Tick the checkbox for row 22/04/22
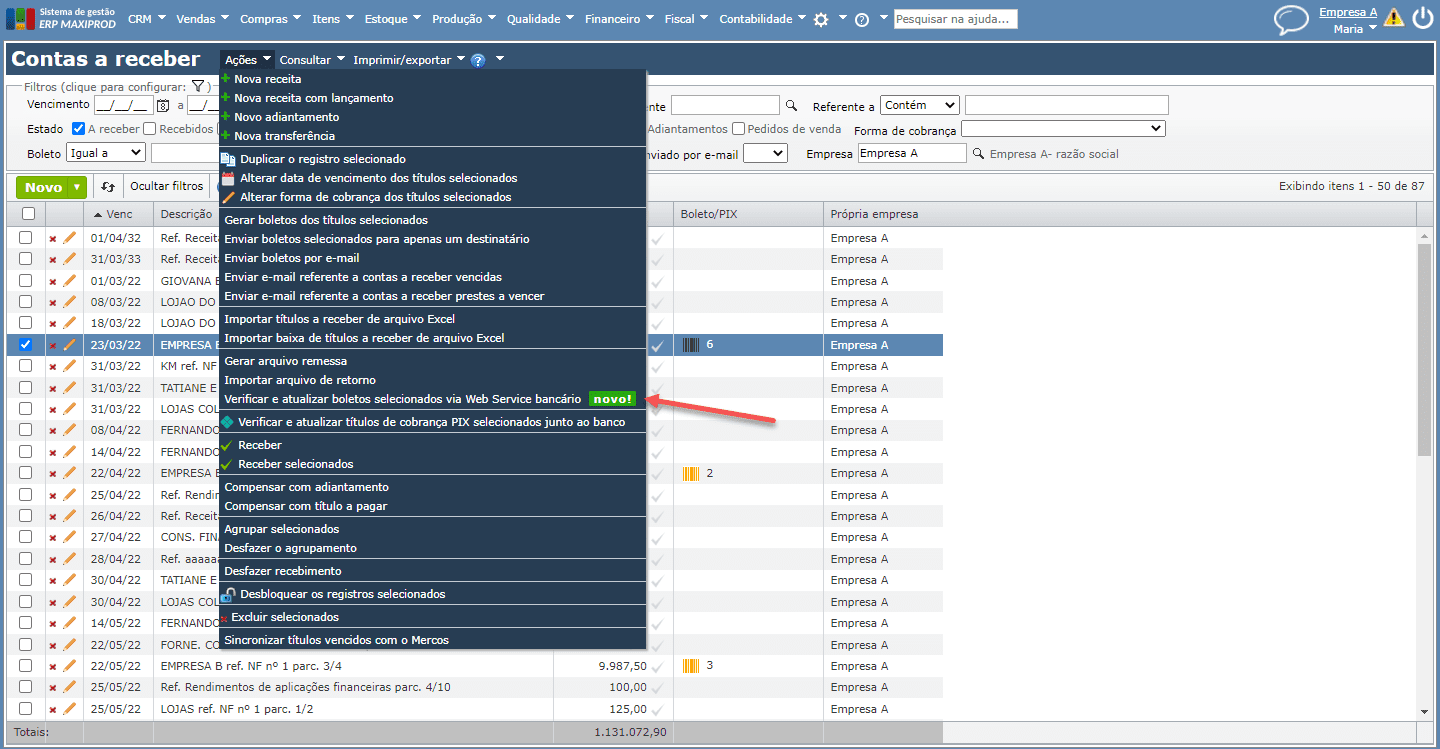The height and width of the screenshot is (749, 1440). [x=26, y=473]
